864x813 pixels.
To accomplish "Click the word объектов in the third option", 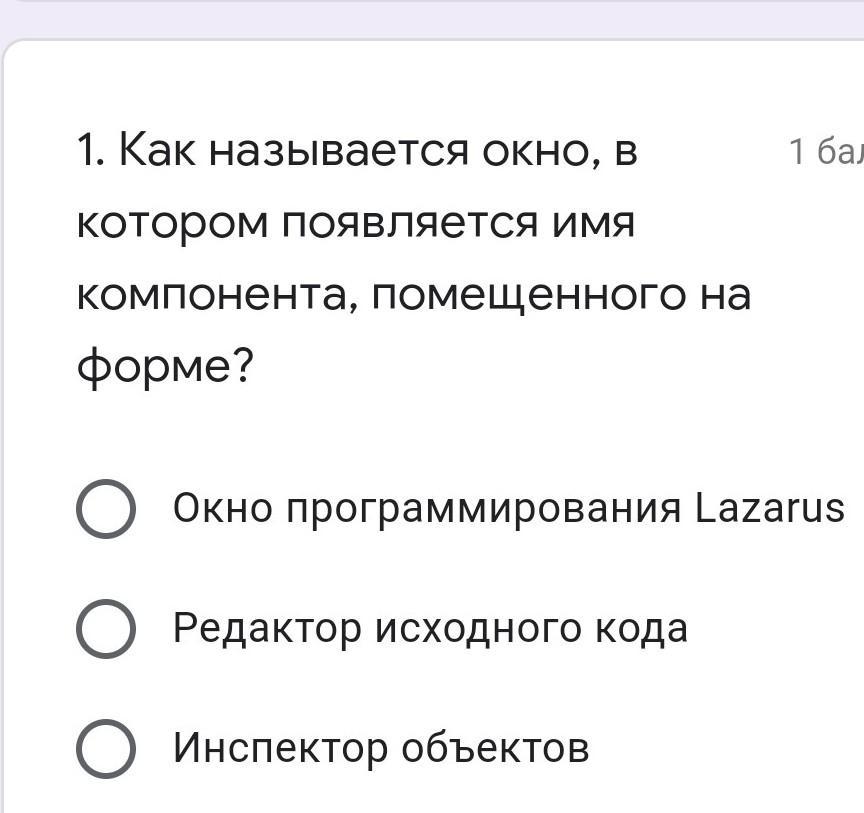I will (495, 748).
